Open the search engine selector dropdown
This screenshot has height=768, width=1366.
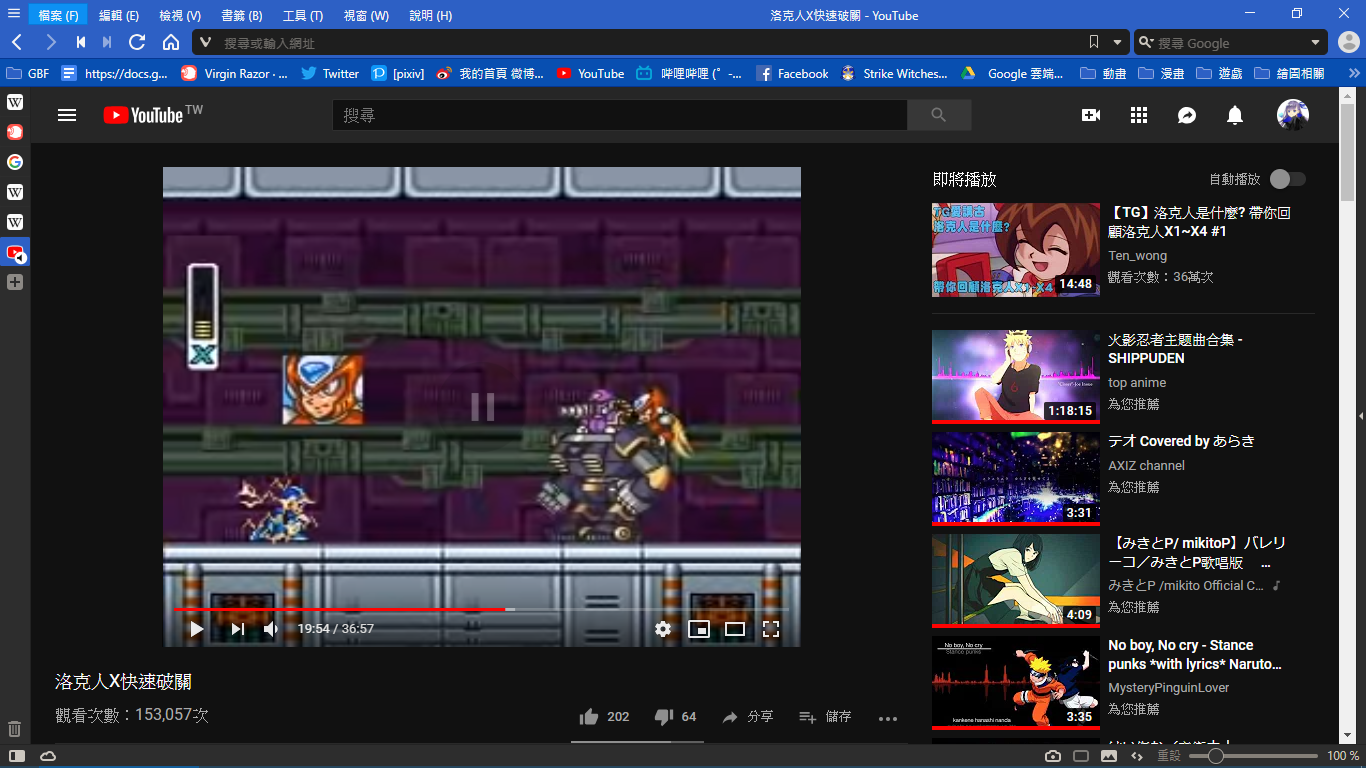(x=1146, y=42)
